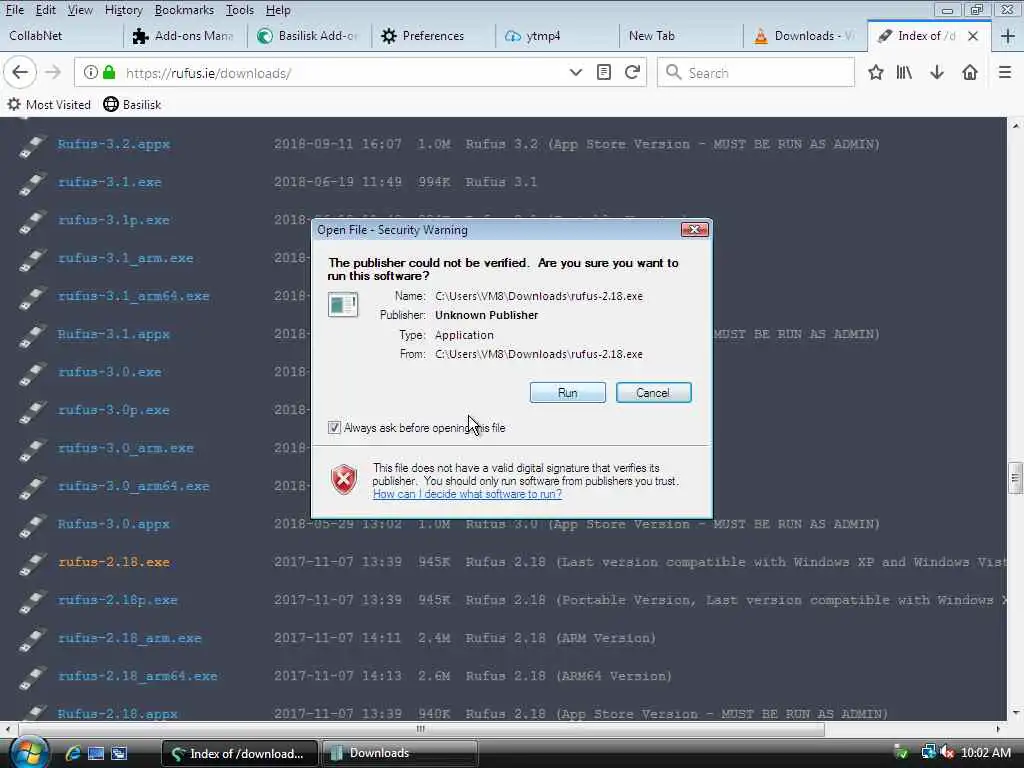Click USB icon beside Rufus-3.1.appx
Image resolution: width=1024 pixels, height=768 pixels.
[x=33, y=335]
